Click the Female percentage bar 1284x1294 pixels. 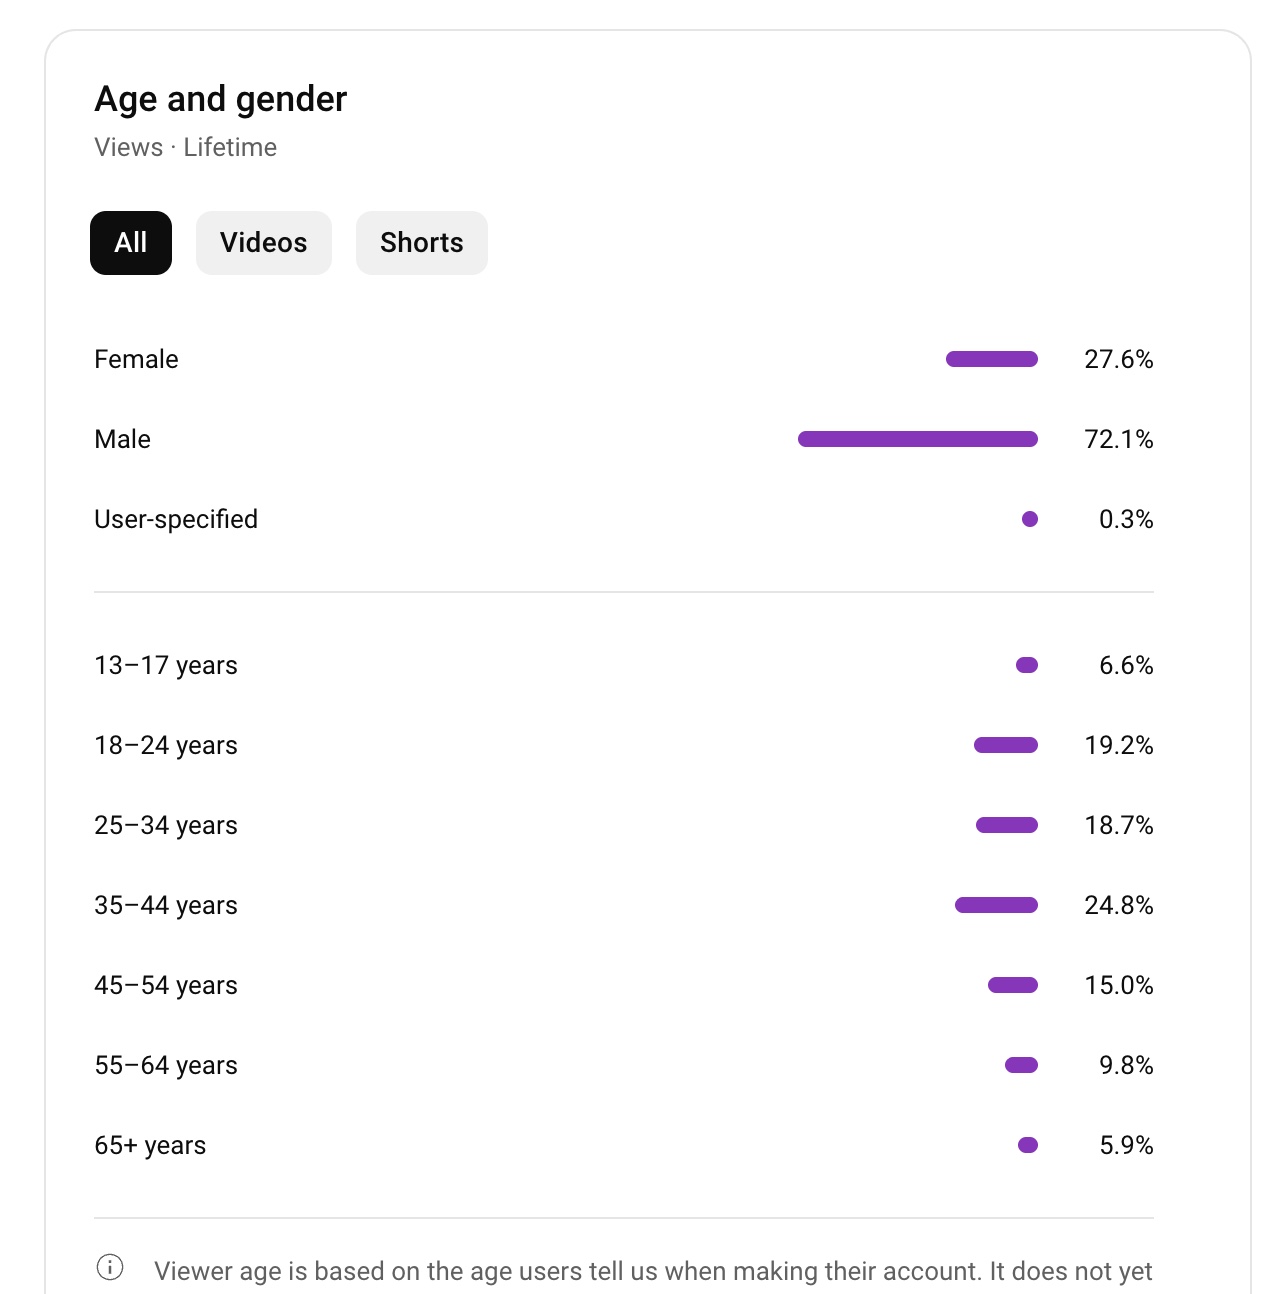point(992,359)
